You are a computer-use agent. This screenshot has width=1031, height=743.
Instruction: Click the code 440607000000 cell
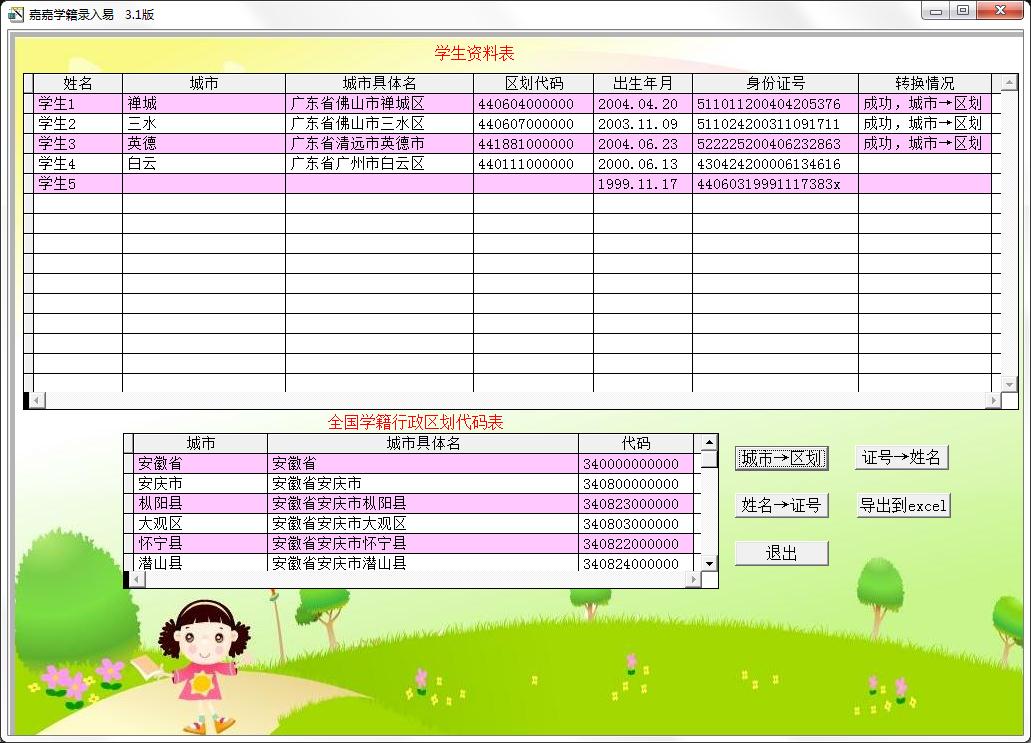(x=533, y=124)
